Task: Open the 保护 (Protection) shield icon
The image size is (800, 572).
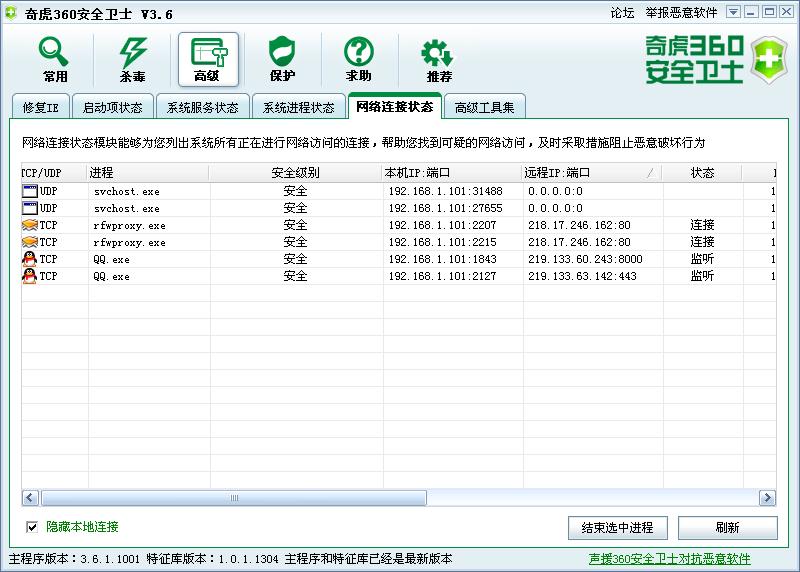Action: 282,60
